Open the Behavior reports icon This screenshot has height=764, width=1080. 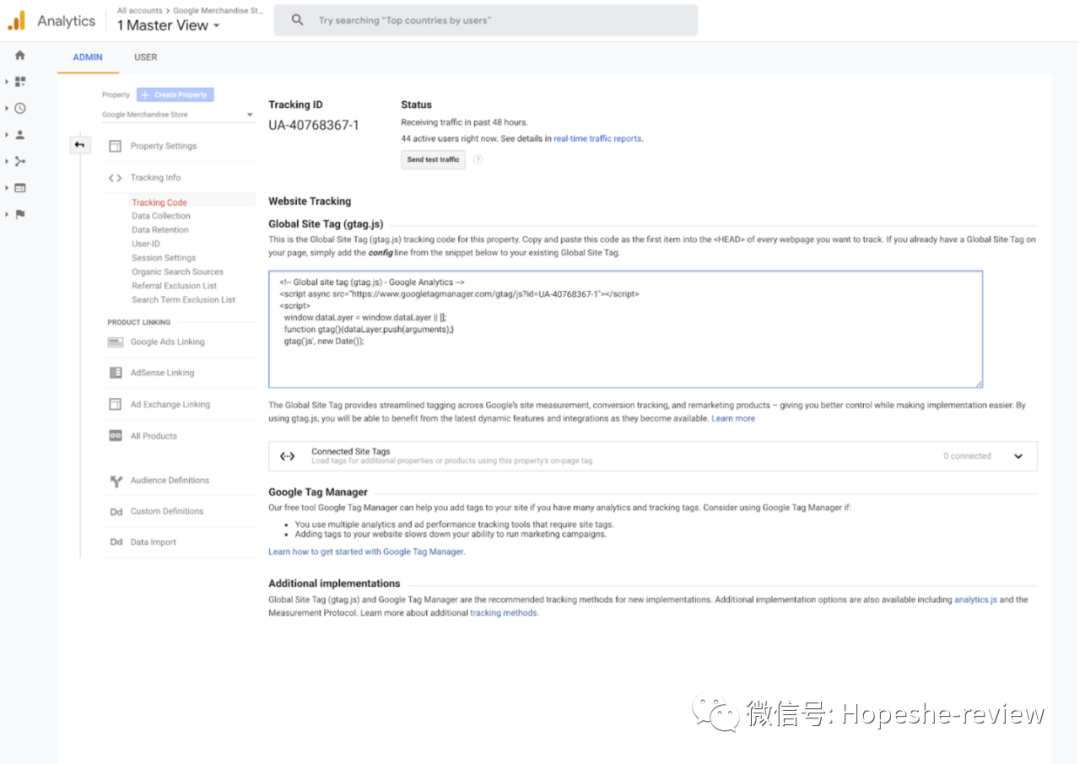tap(18, 186)
